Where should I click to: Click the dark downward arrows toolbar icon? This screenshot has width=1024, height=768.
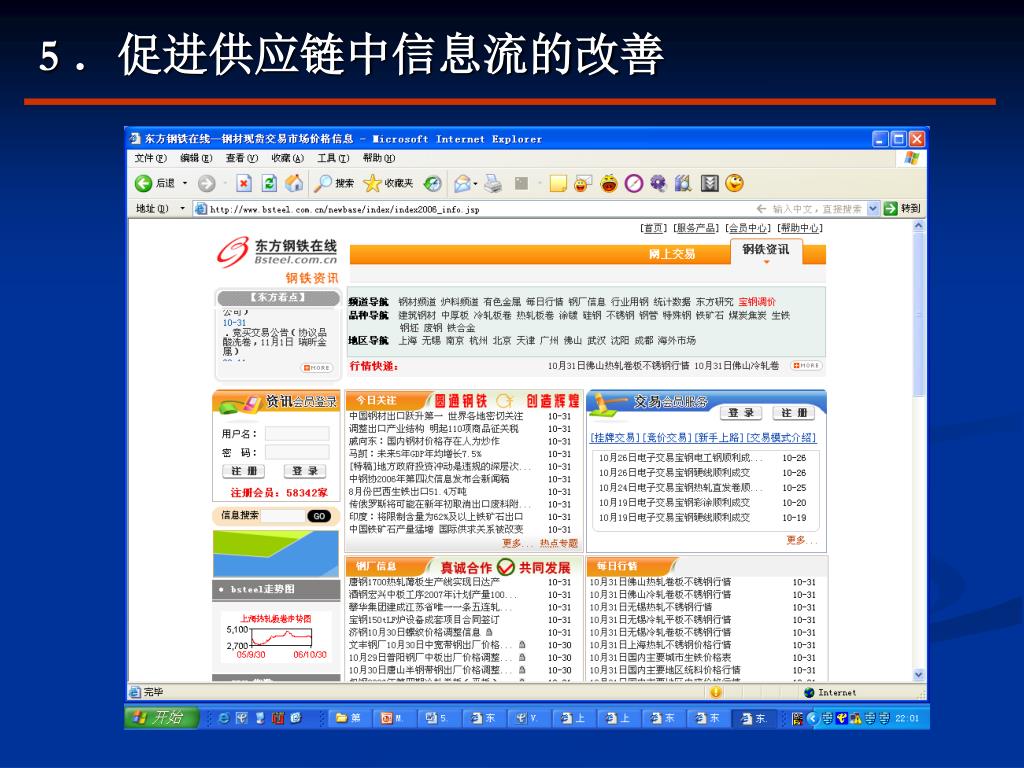click(x=709, y=184)
